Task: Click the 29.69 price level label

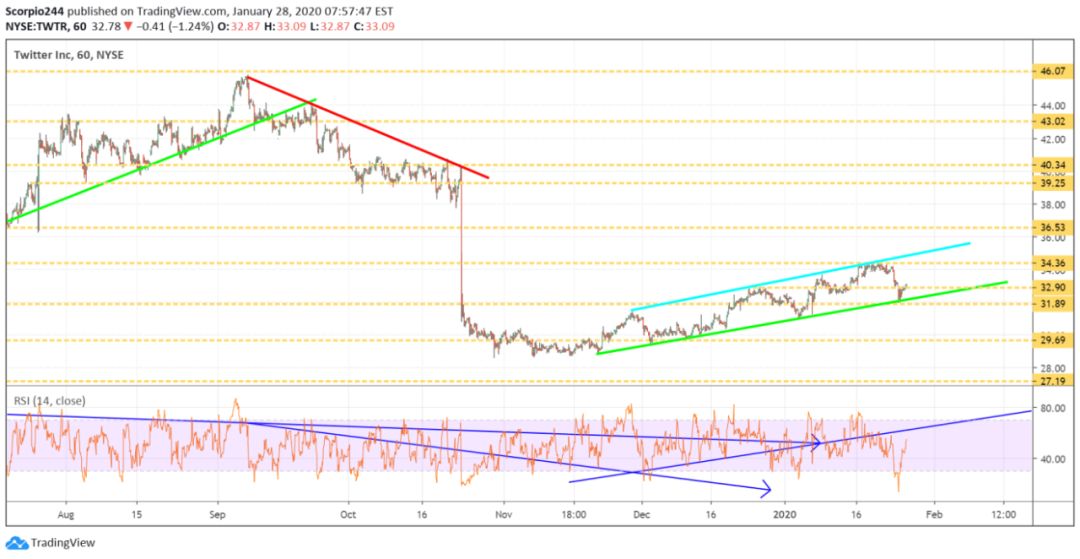Action: coord(1052,339)
